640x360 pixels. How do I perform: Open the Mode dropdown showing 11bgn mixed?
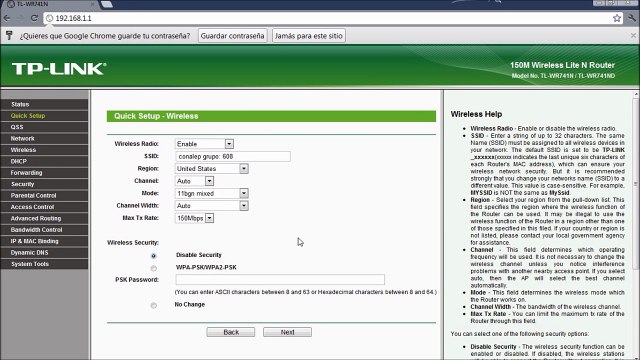point(211,193)
